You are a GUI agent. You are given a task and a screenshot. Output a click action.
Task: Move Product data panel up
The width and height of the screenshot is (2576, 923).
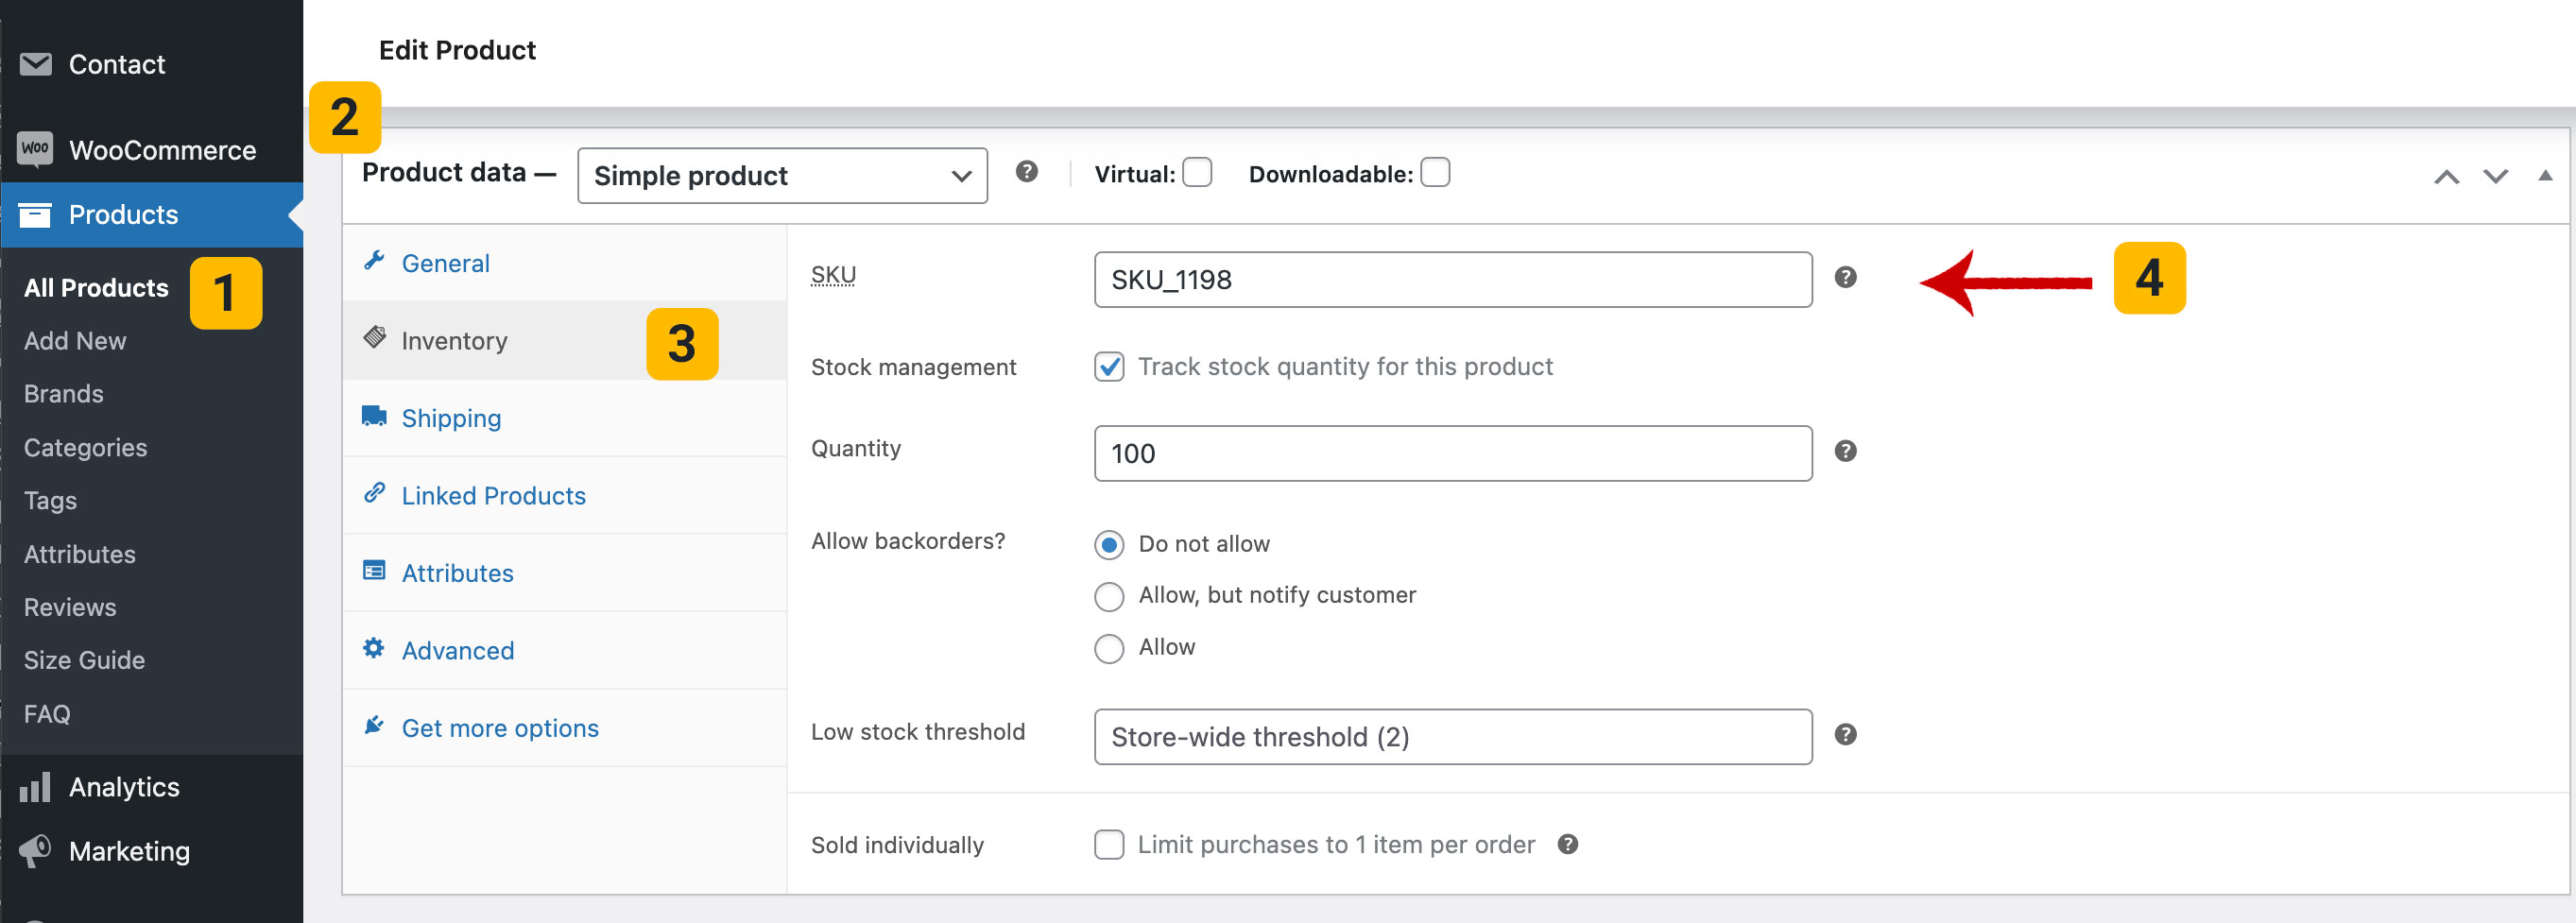point(2446,177)
